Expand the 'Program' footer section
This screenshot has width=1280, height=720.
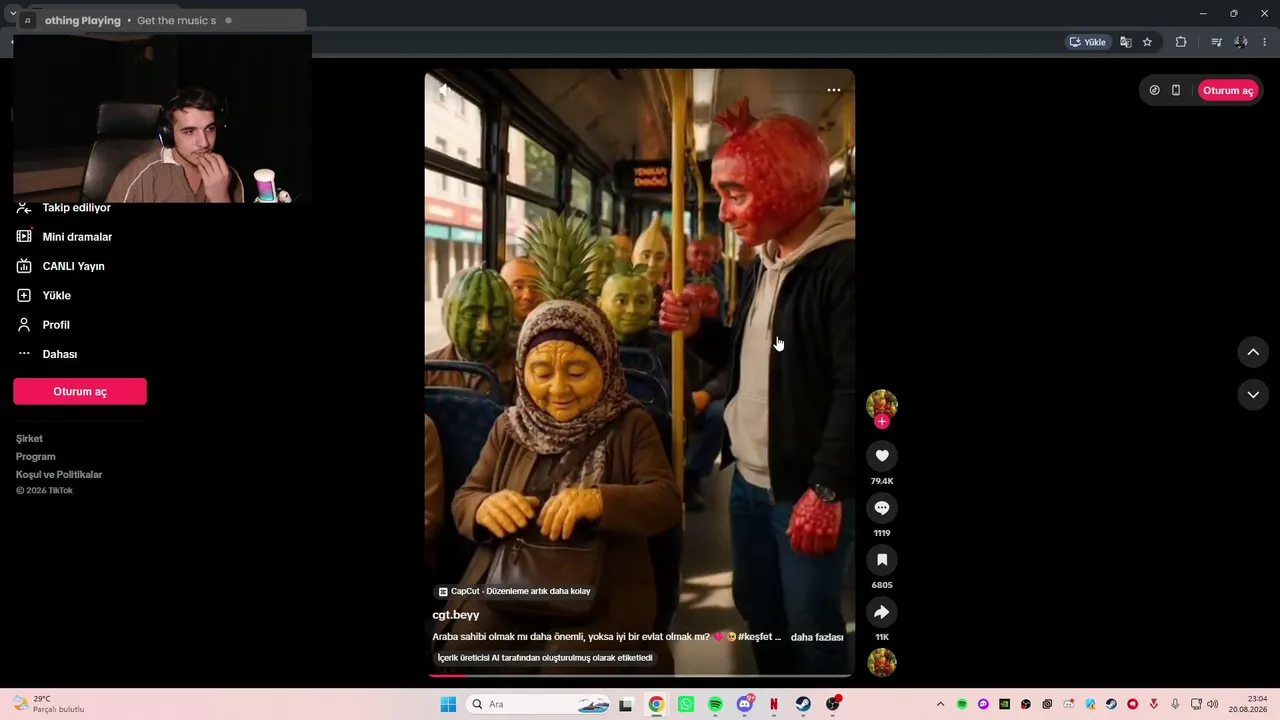pyautogui.click(x=36, y=457)
